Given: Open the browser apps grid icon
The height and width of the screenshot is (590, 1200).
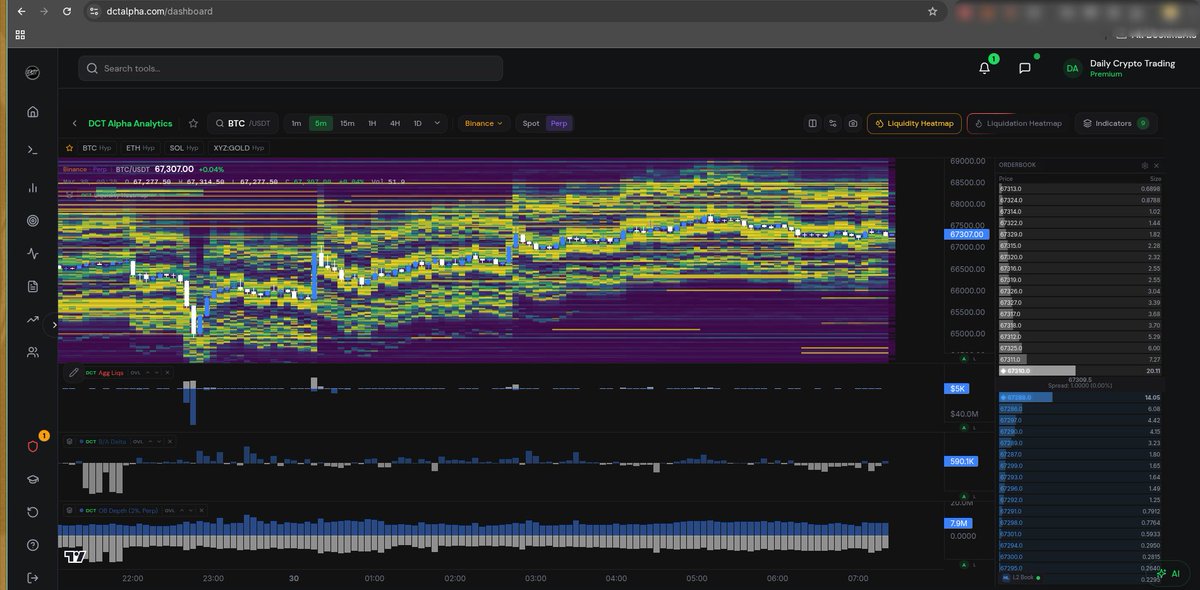Looking at the screenshot, I should [x=19, y=33].
